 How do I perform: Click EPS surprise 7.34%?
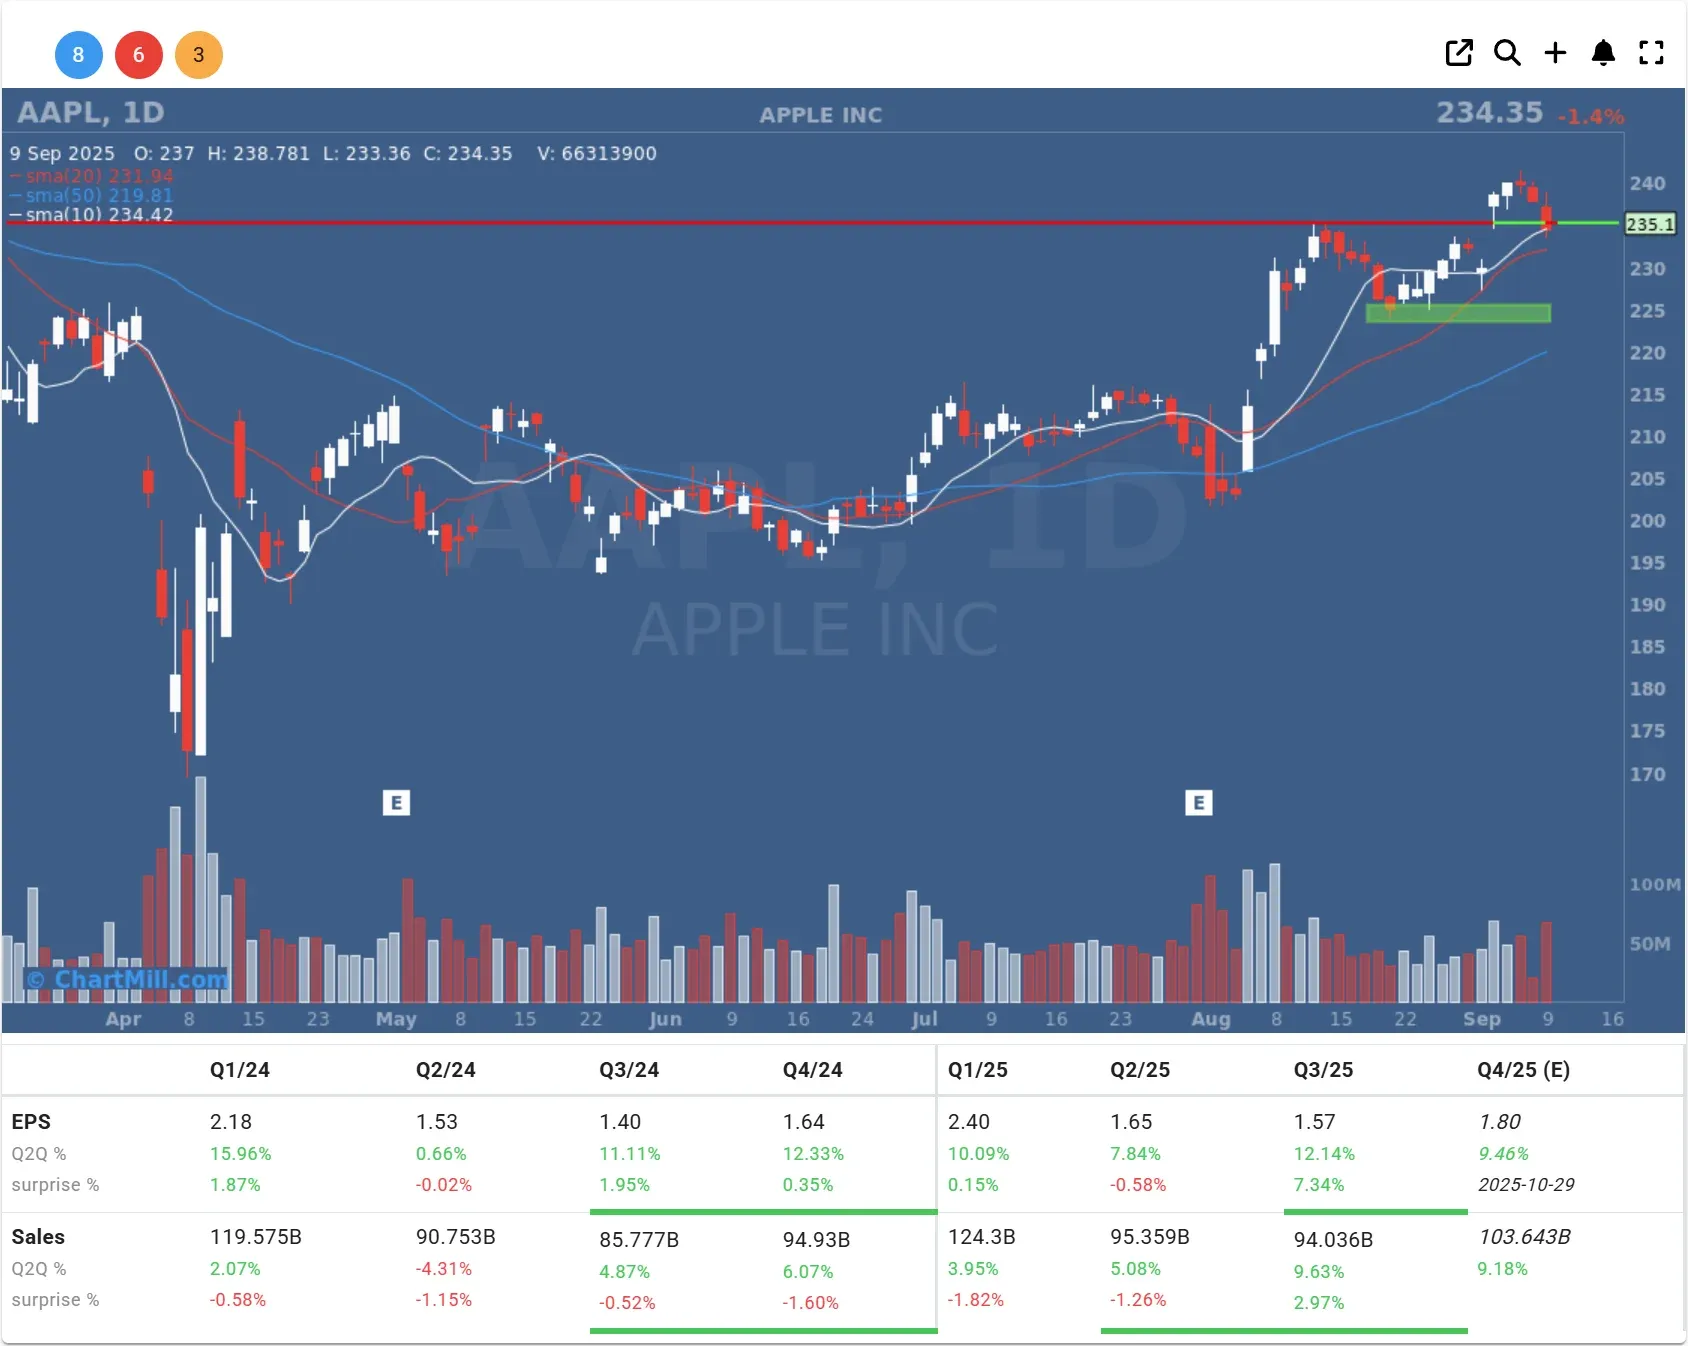coord(1319,1185)
